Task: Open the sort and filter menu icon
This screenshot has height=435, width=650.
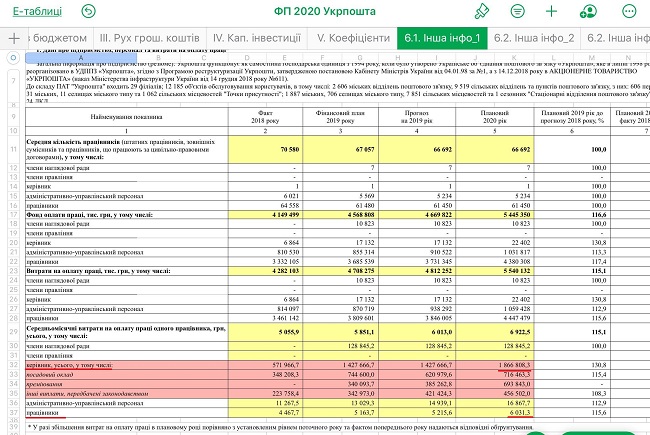Action: pos(518,12)
